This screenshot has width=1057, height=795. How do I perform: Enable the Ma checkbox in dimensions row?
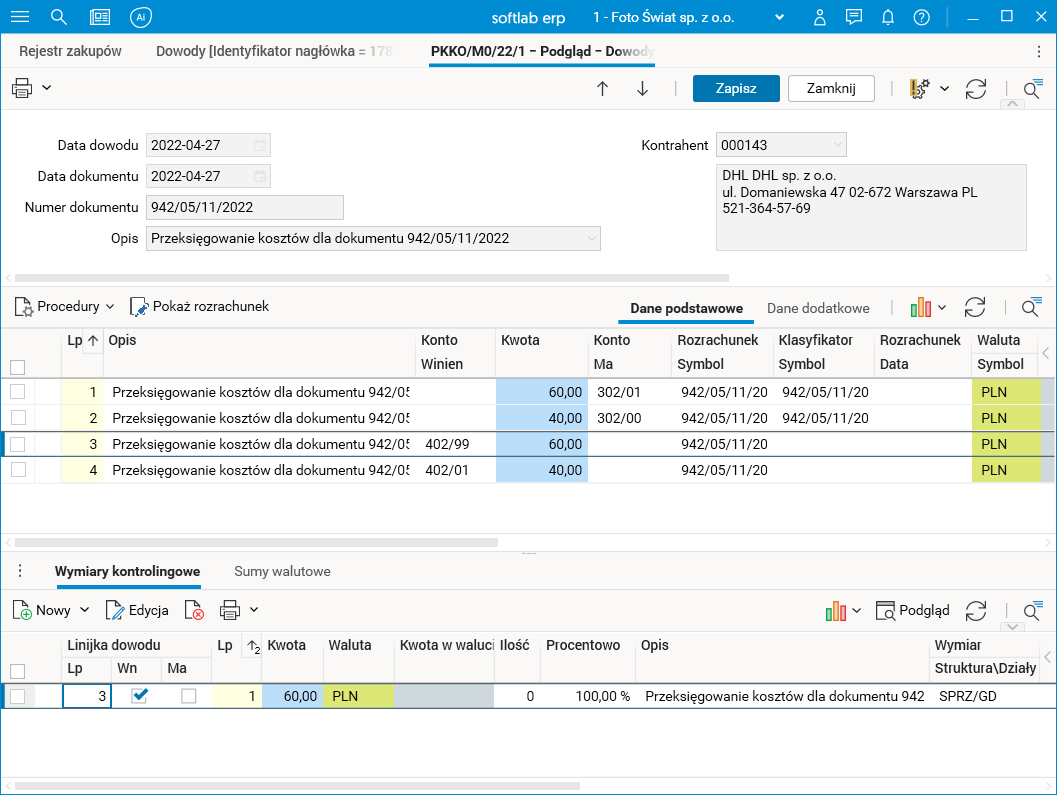(x=188, y=696)
